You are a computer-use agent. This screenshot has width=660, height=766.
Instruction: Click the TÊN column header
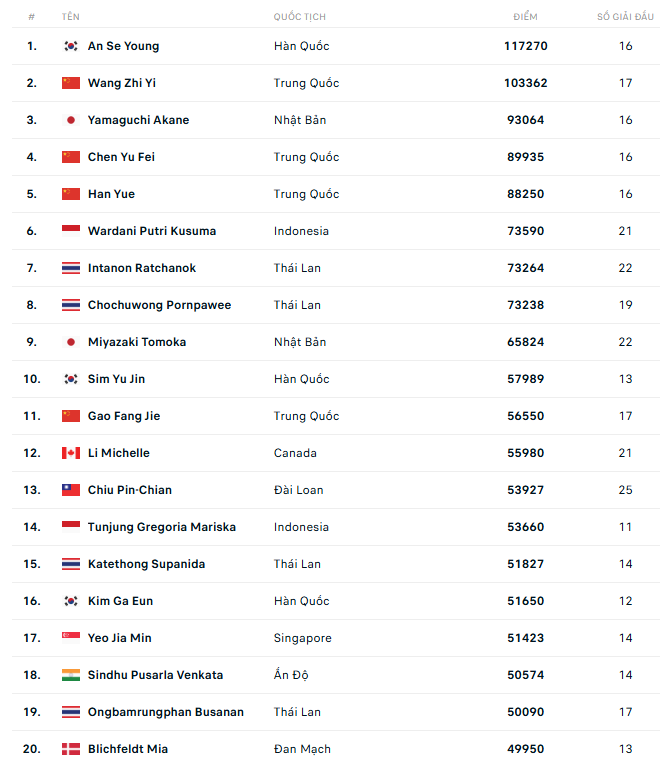click(x=71, y=17)
